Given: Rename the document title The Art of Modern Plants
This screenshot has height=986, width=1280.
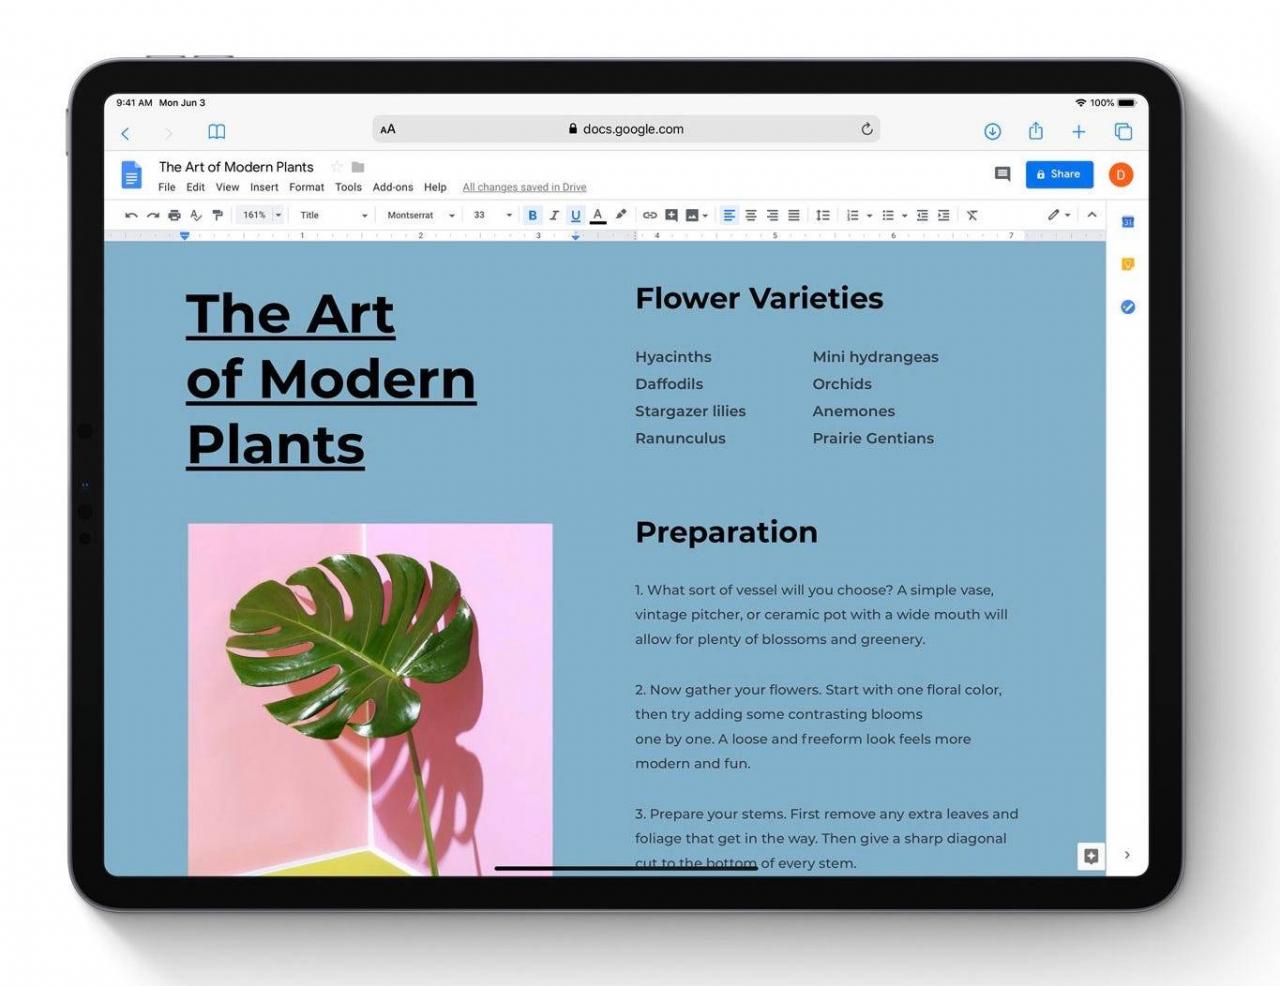Looking at the screenshot, I should pos(236,167).
